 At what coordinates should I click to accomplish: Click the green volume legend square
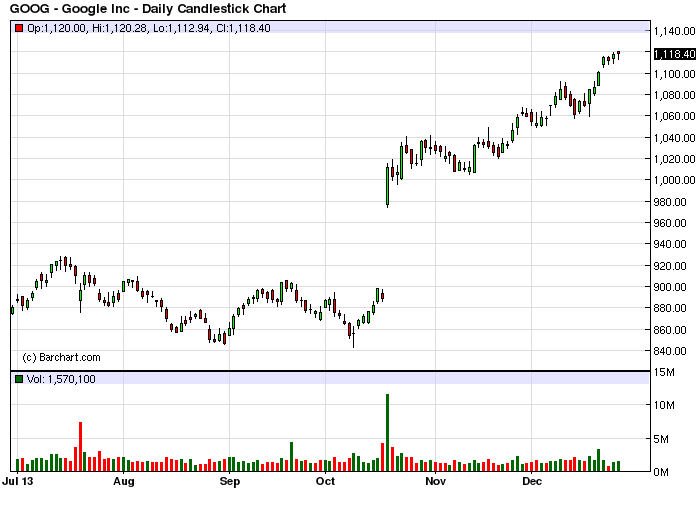pos(19,379)
